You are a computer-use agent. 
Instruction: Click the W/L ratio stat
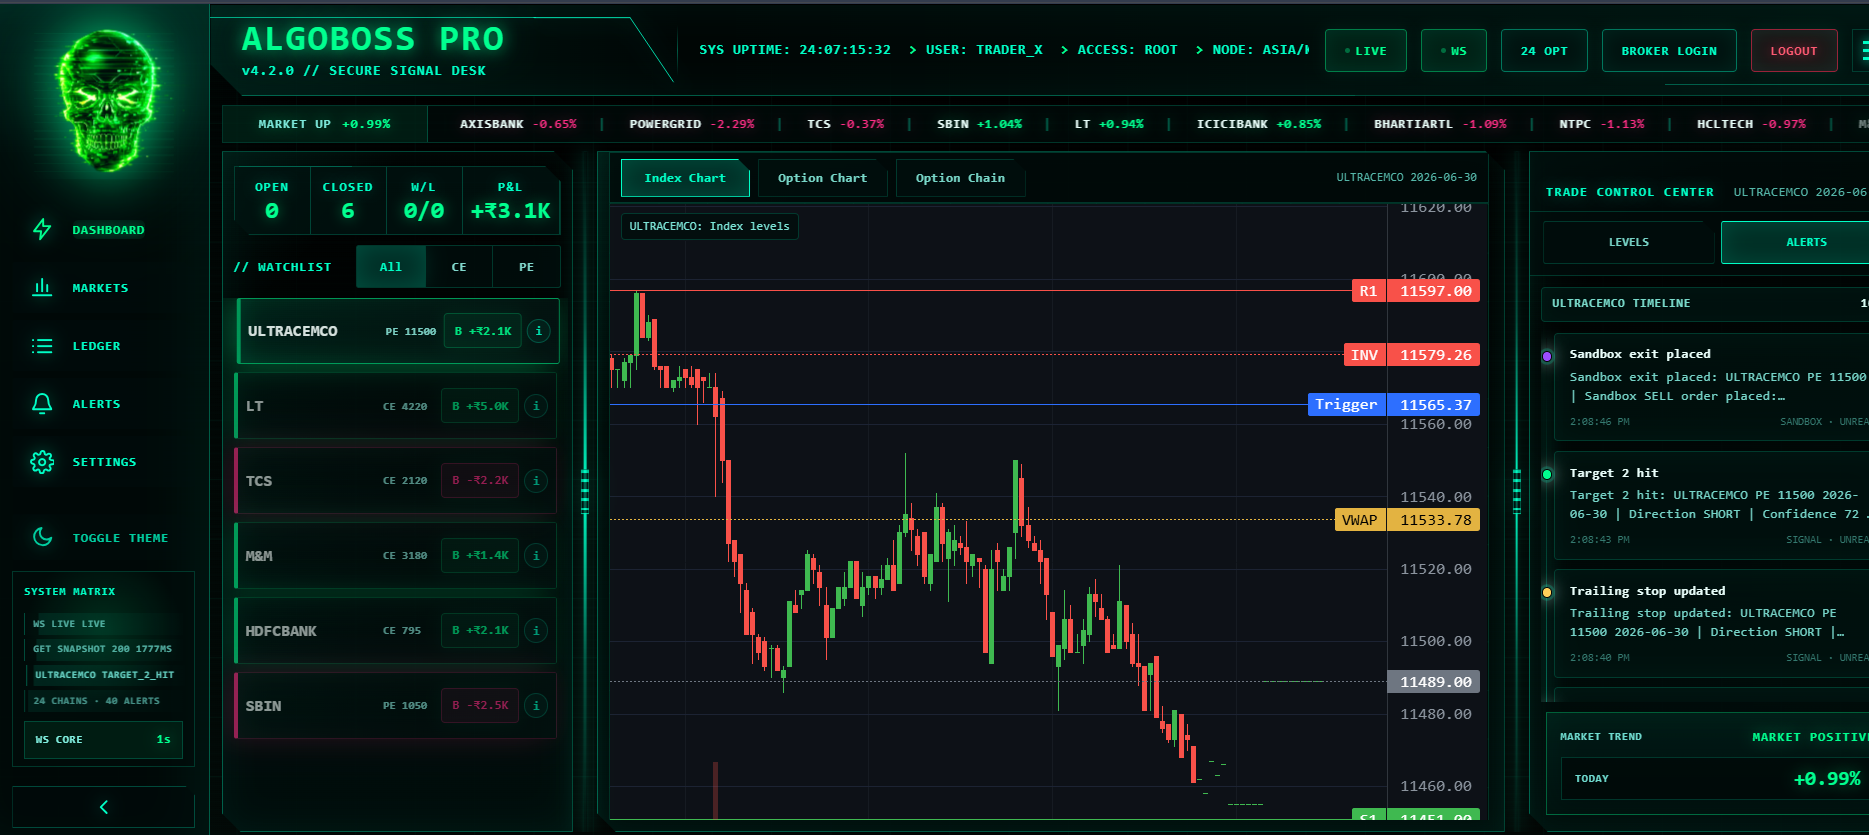pos(424,200)
